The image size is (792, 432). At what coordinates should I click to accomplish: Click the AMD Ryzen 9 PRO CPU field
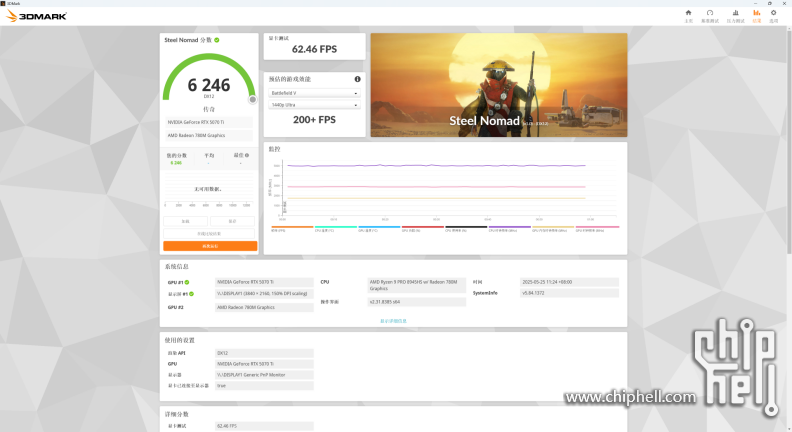click(417, 285)
